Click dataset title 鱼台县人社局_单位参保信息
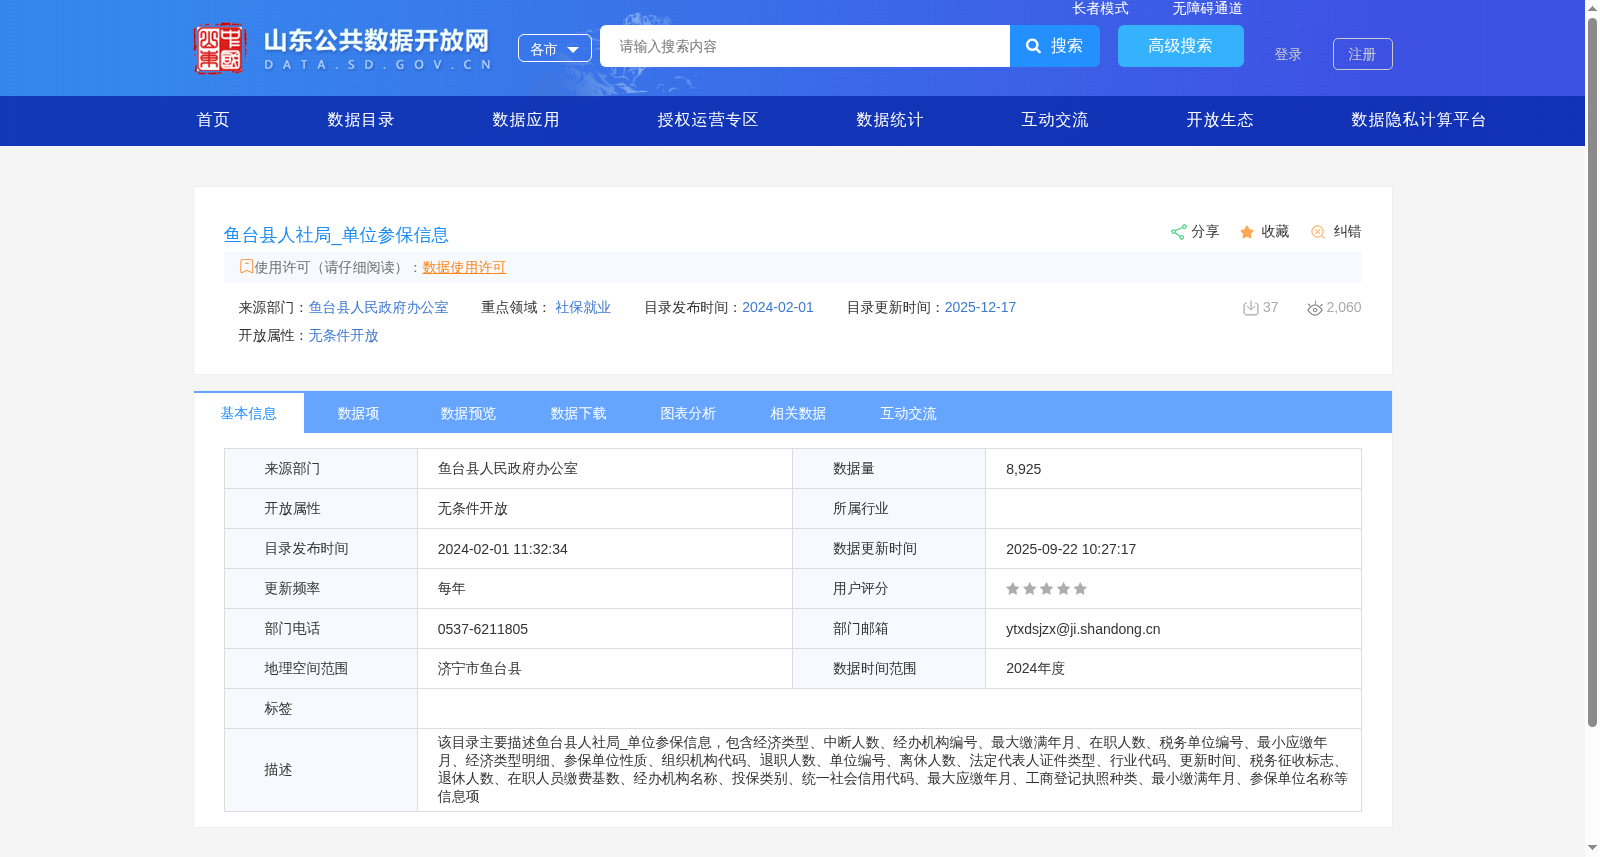Screen dimensions: 1600x857 (336, 235)
